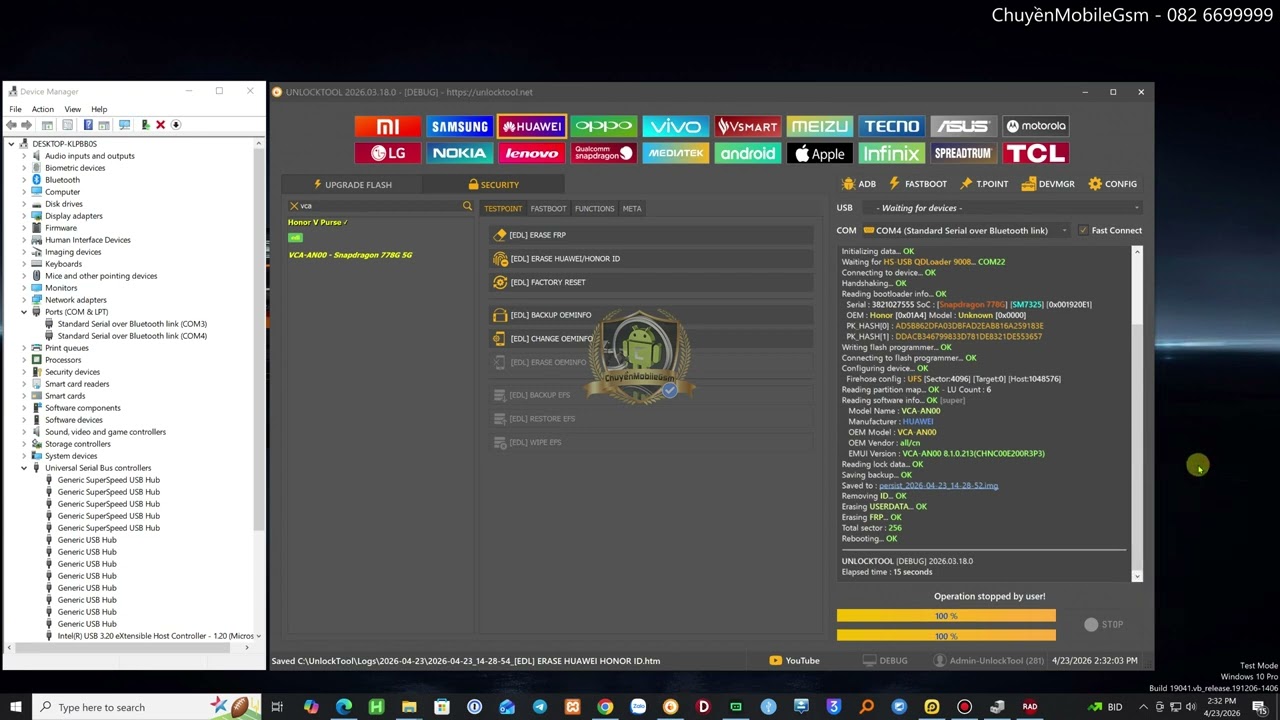Open the Apple brand section
This screenshot has width=1280, height=720.
(819, 153)
